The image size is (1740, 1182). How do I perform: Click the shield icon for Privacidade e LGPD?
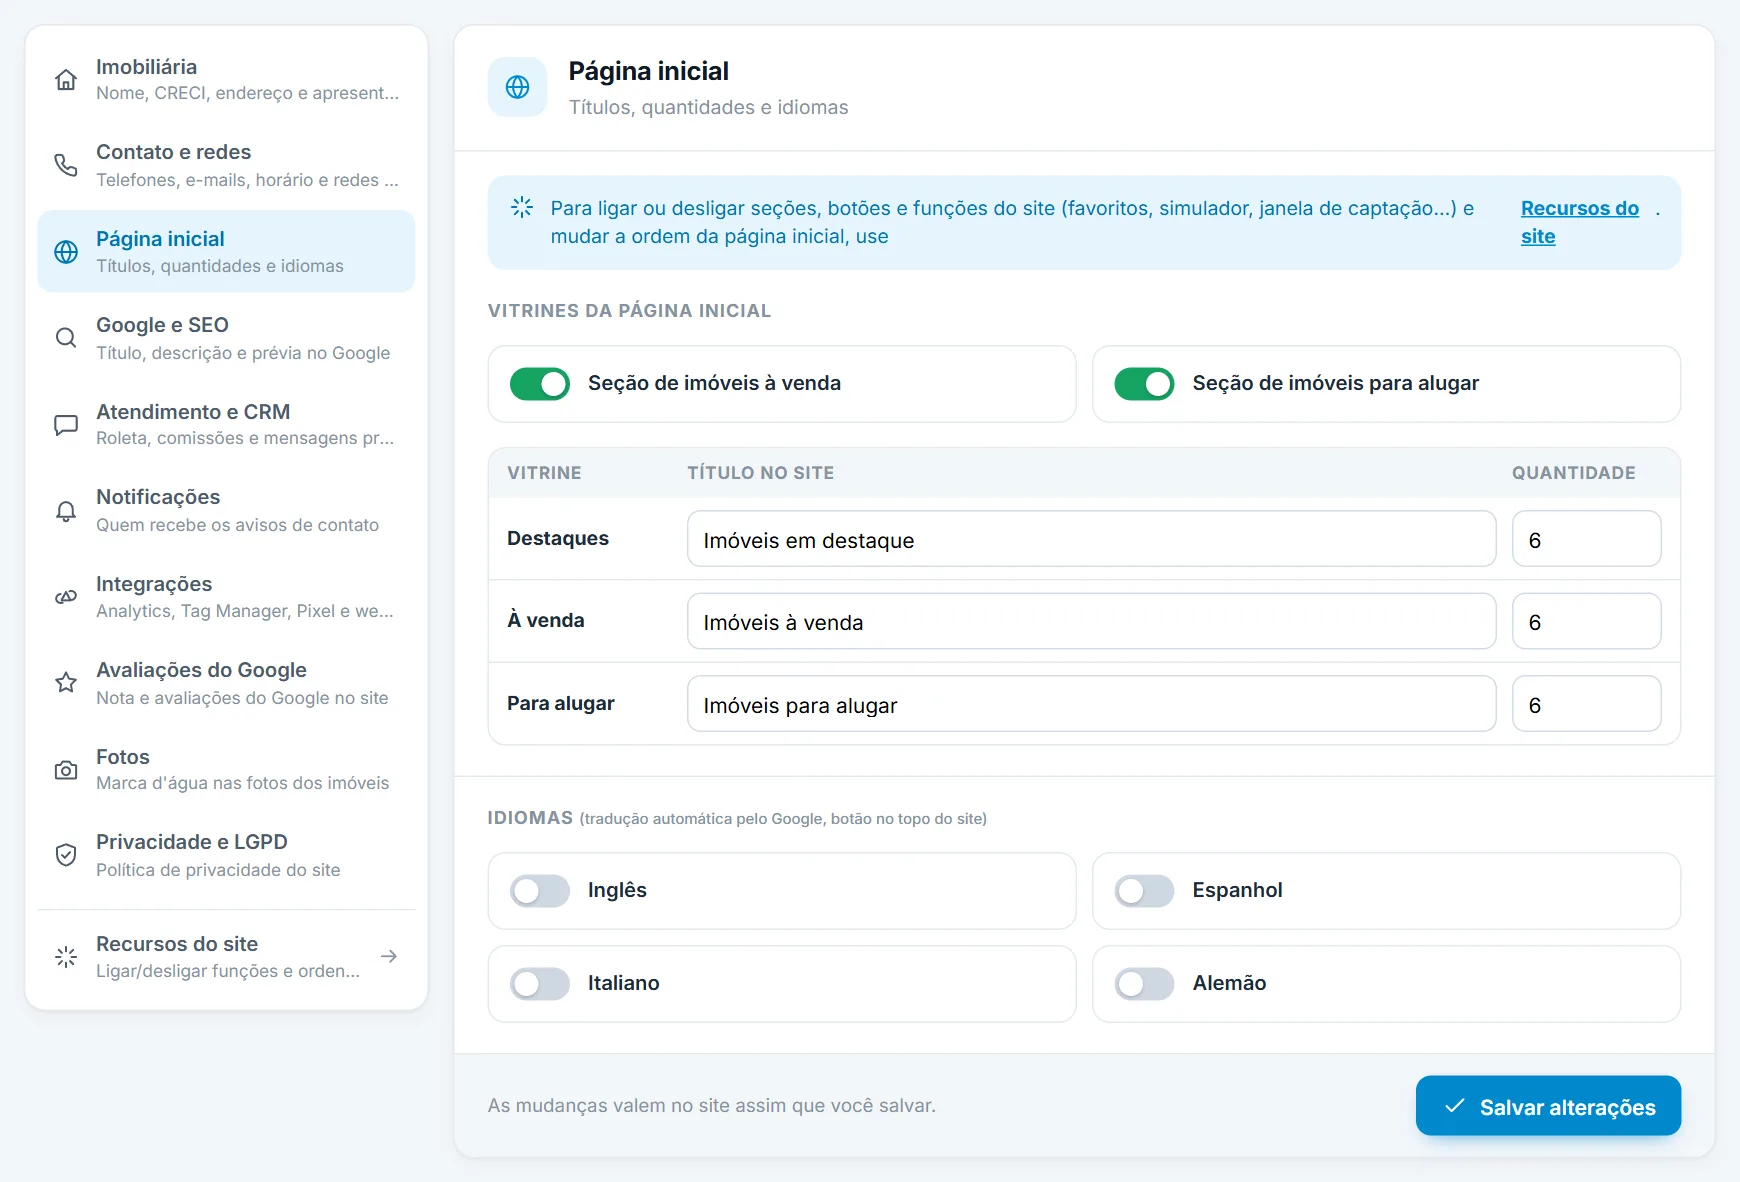pyautogui.click(x=66, y=855)
